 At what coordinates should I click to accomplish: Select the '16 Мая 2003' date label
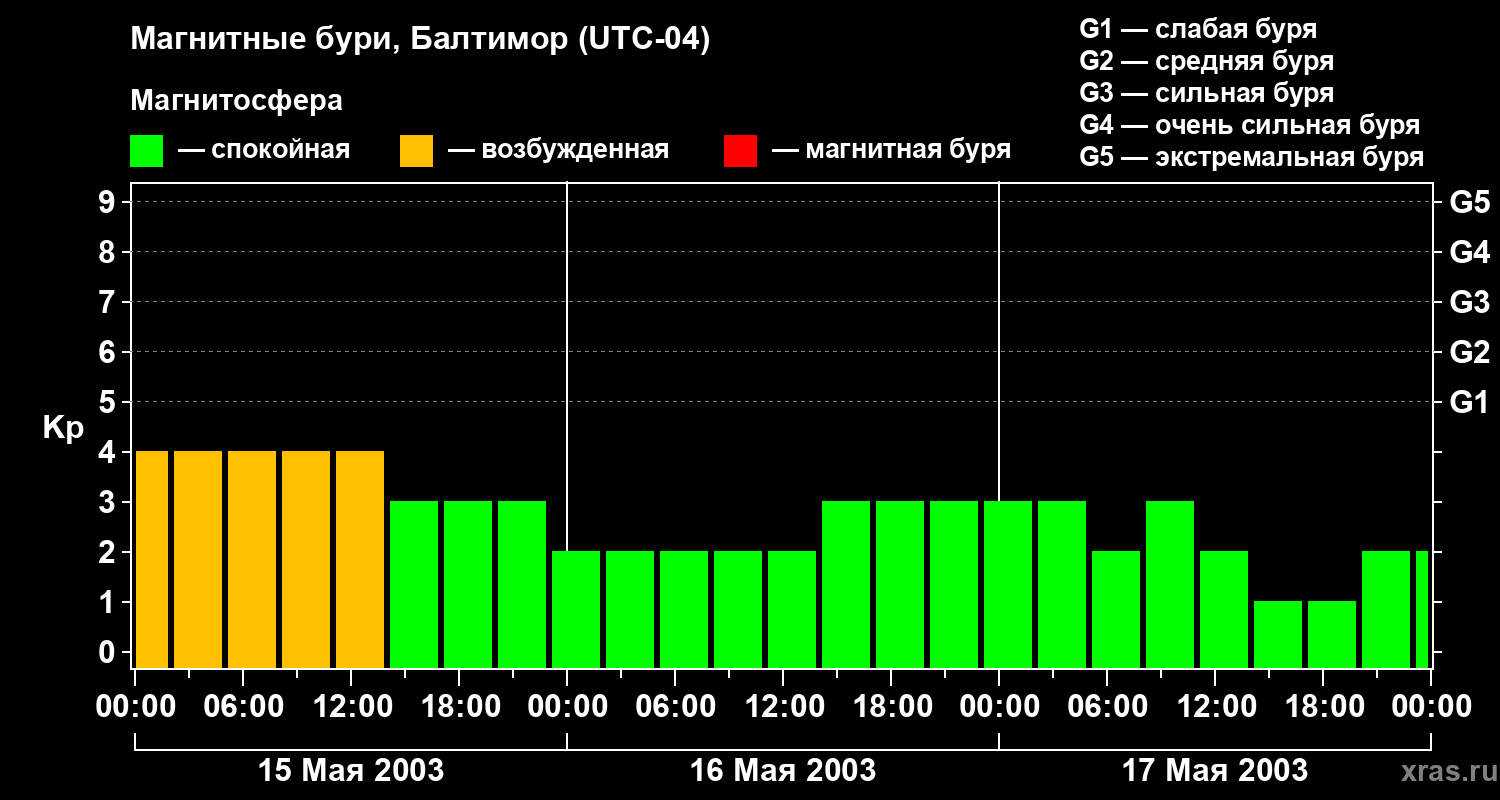783,771
